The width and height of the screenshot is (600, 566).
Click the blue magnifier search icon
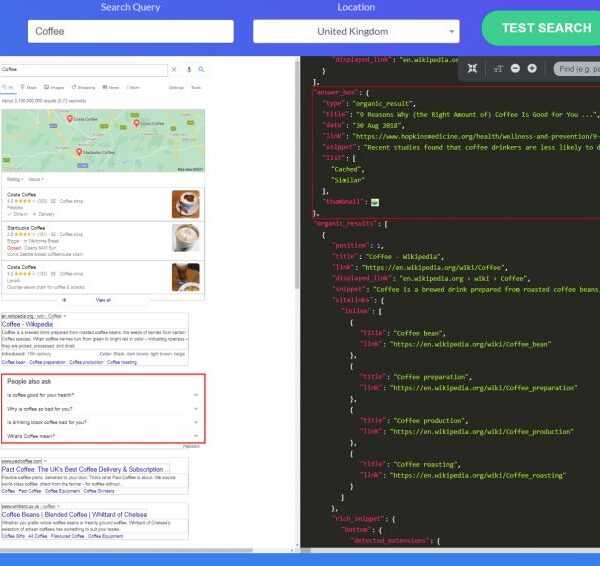(x=201, y=70)
